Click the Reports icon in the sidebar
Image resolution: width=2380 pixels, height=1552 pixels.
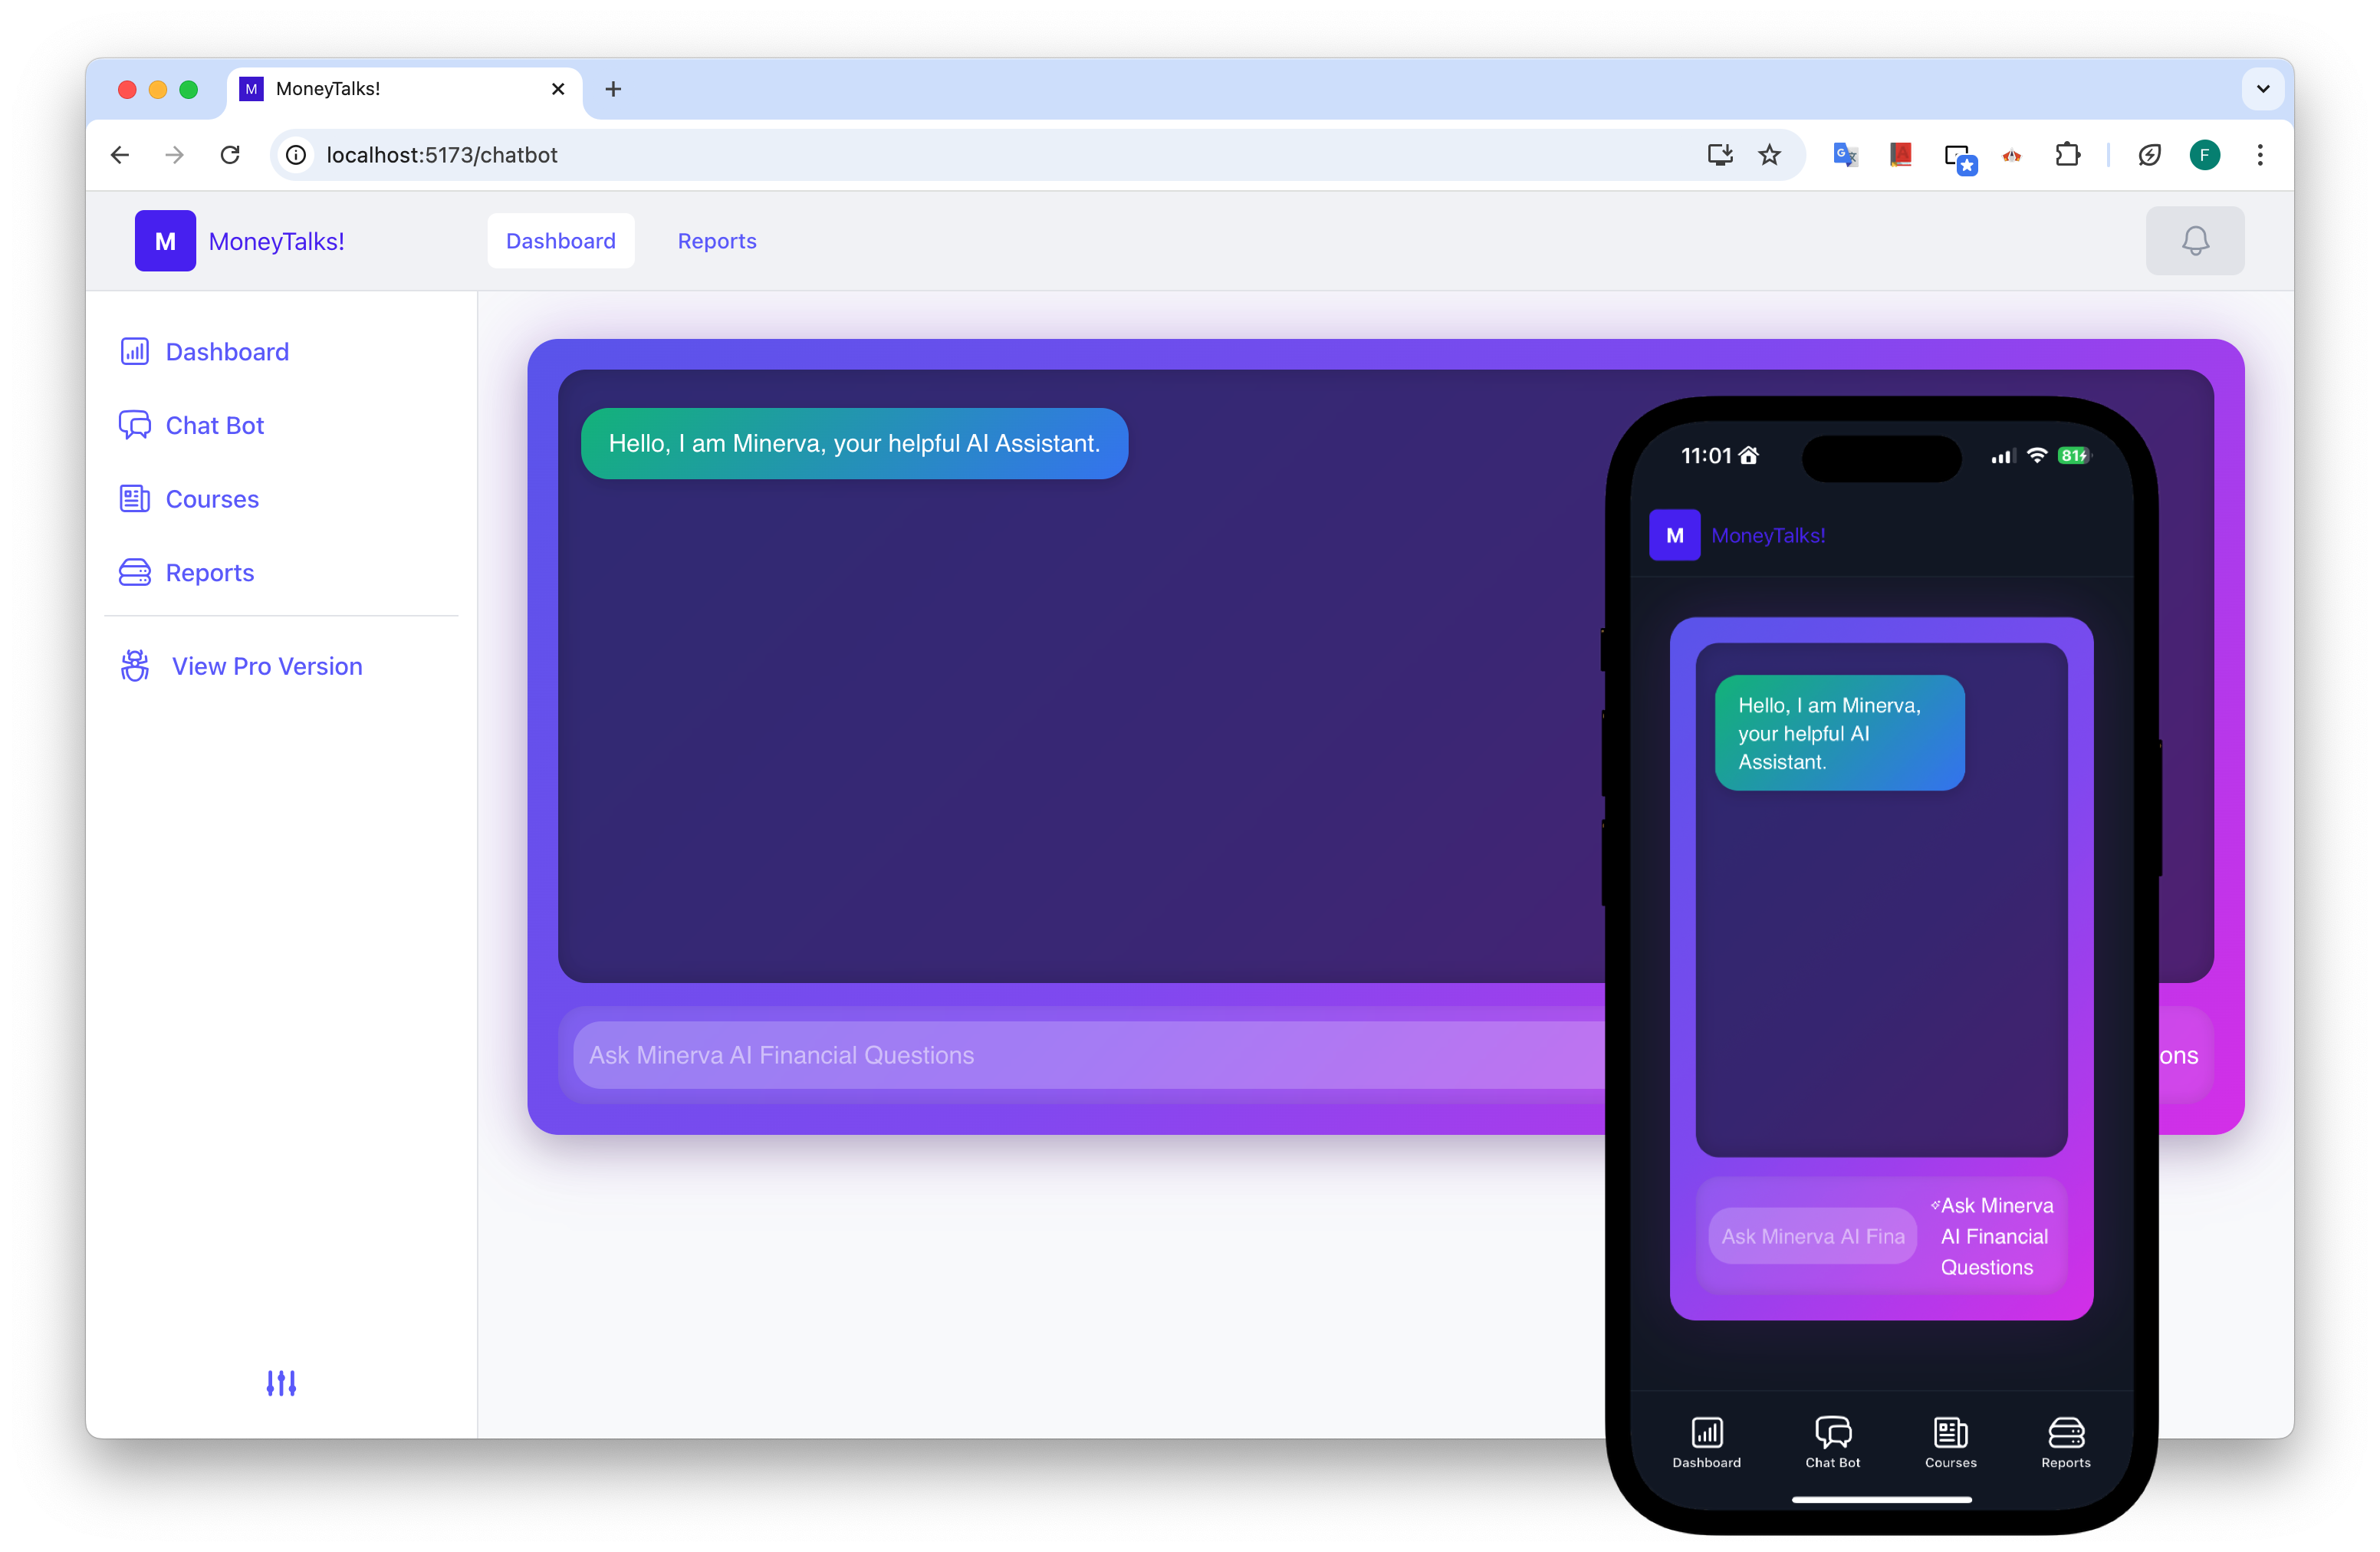coord(134,573)
